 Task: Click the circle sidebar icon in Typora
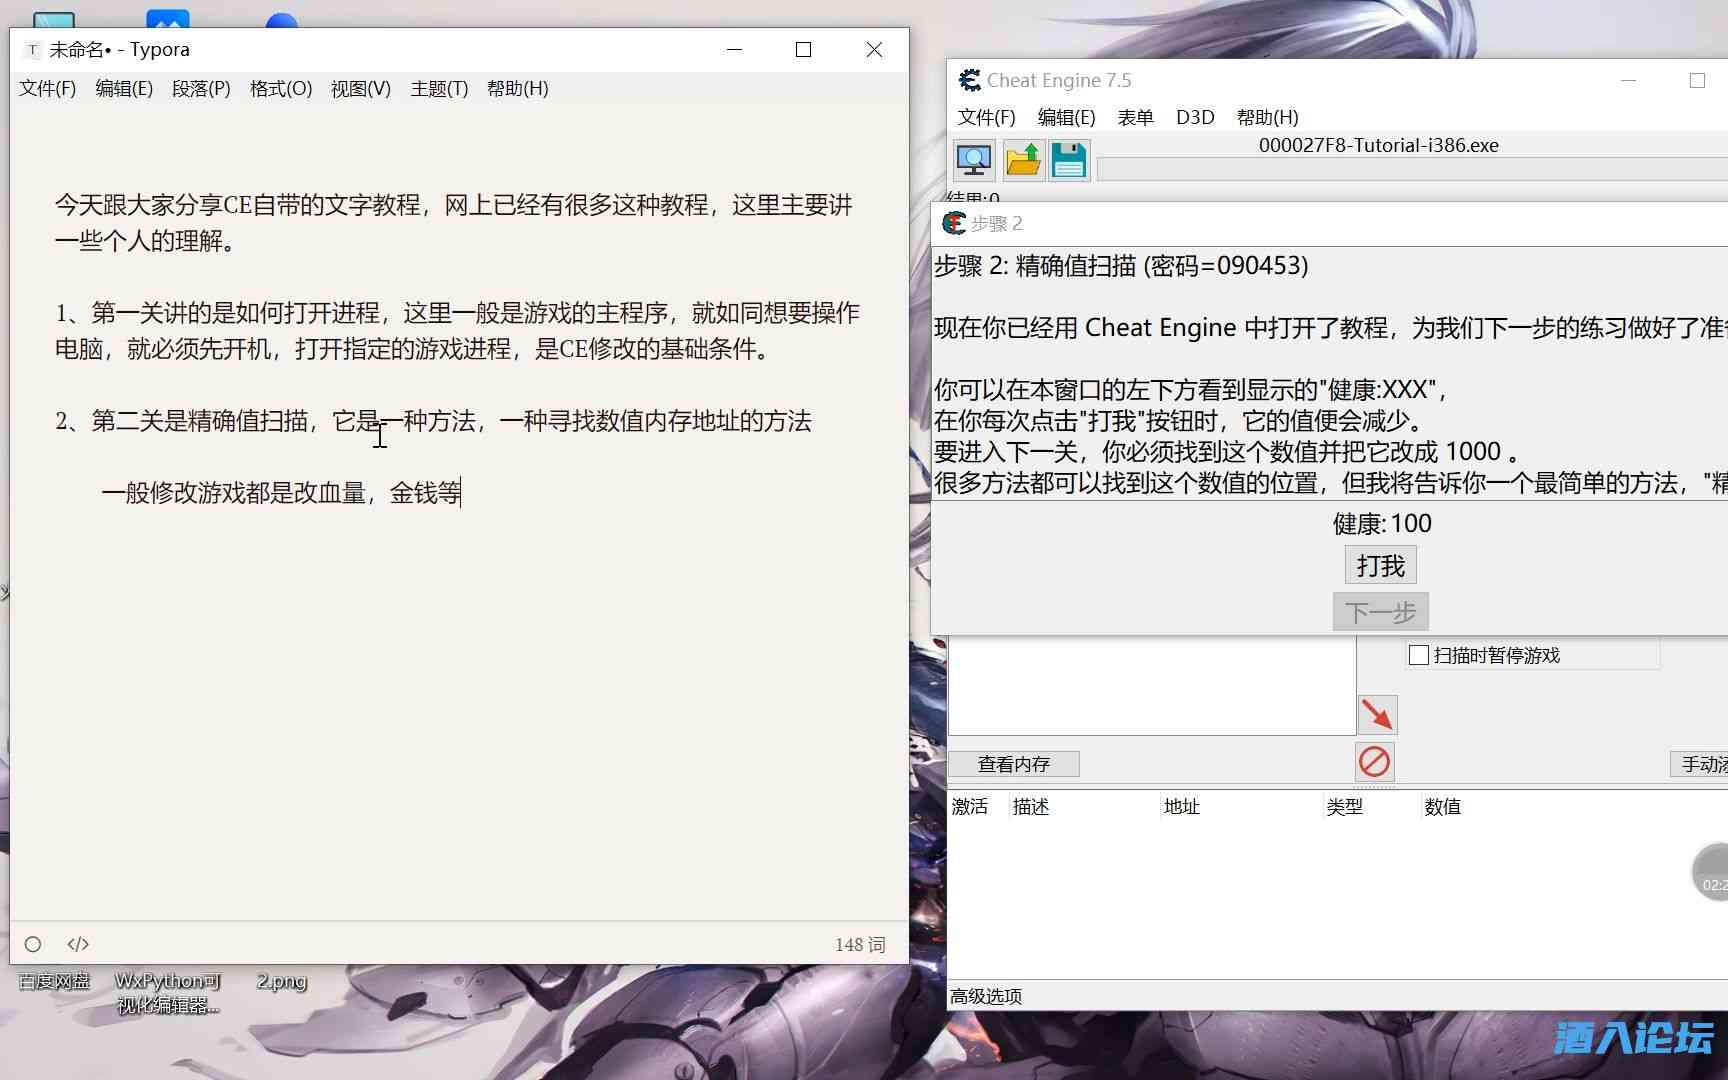click(x=33, y=944)
